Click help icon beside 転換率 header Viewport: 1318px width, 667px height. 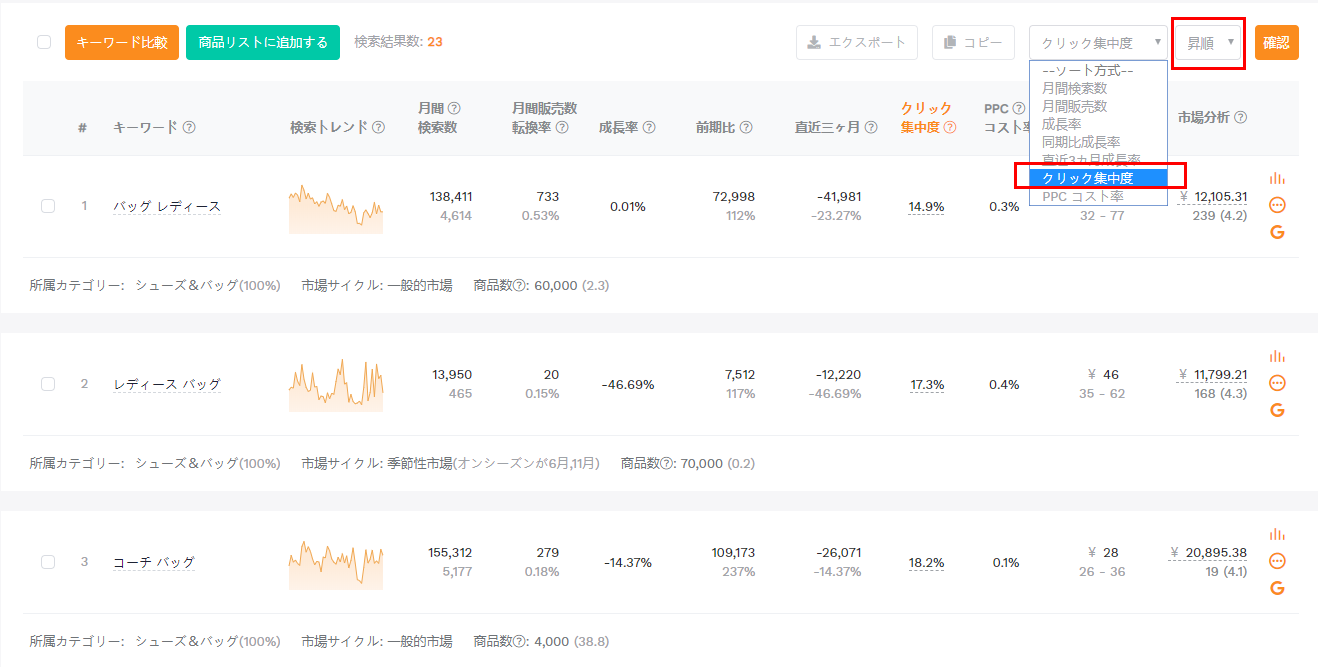(x=562, y=127)
